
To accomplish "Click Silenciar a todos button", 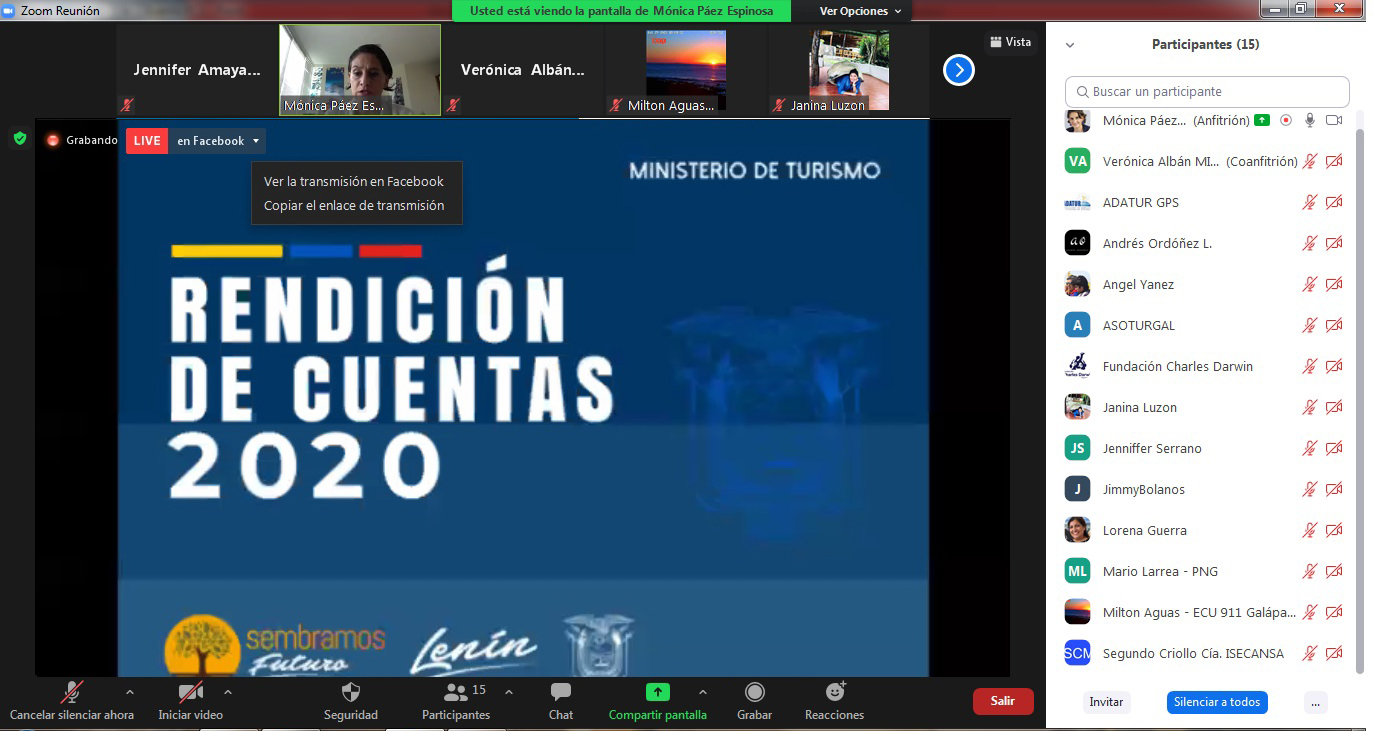I will tap(1217, 702).
